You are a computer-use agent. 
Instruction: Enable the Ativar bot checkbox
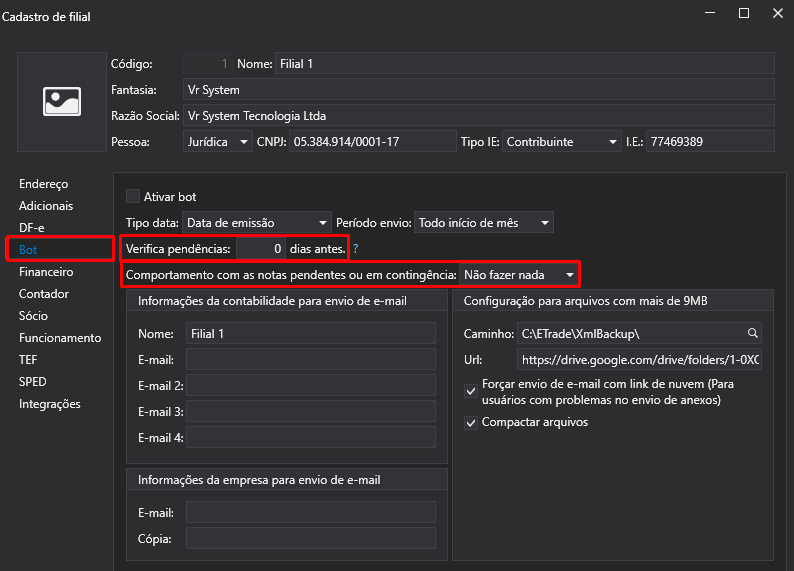[133, 196]
